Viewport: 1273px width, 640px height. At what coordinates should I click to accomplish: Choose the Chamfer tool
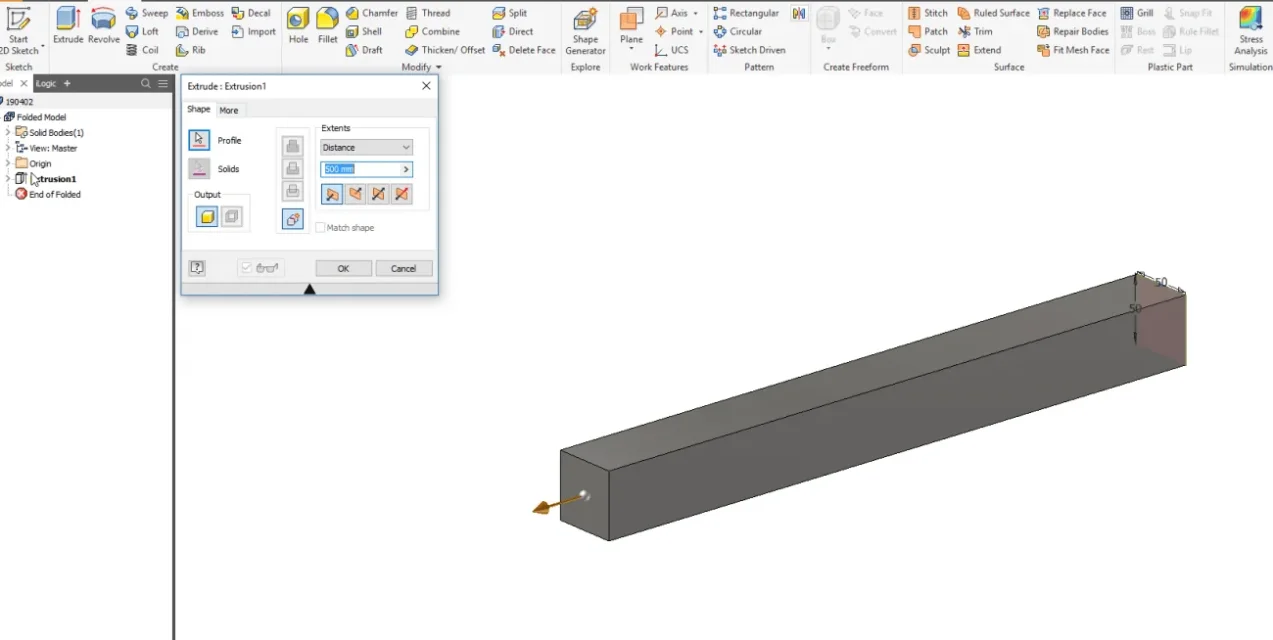point(372,13)
